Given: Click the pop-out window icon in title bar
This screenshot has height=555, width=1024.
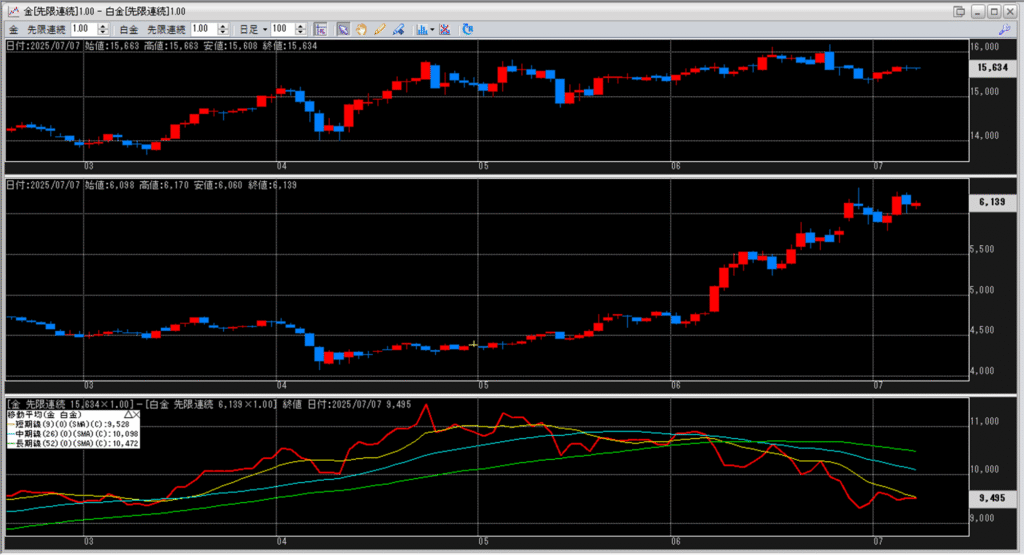Looking at the screenshot, I should (x=960, y=11).
